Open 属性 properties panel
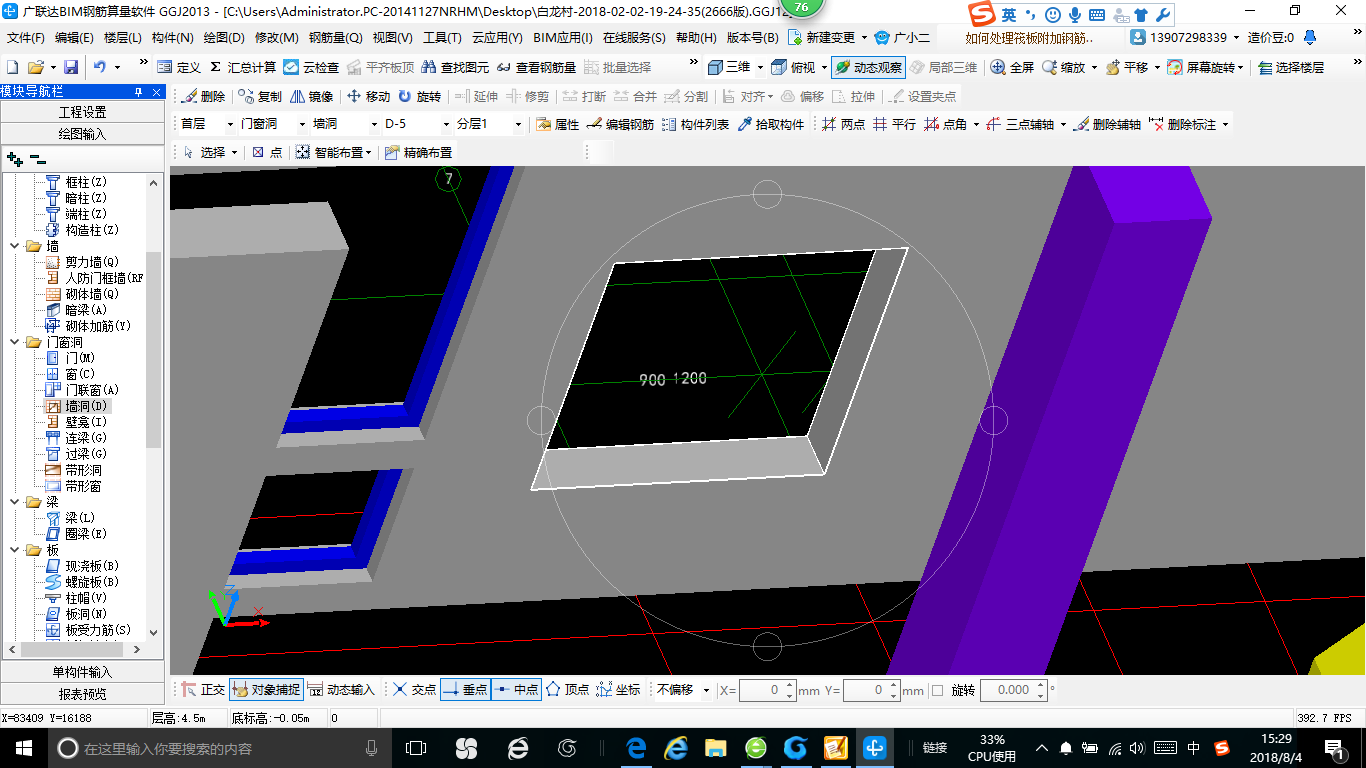This screenshot has height=768, width=1366. coord(557,124)
